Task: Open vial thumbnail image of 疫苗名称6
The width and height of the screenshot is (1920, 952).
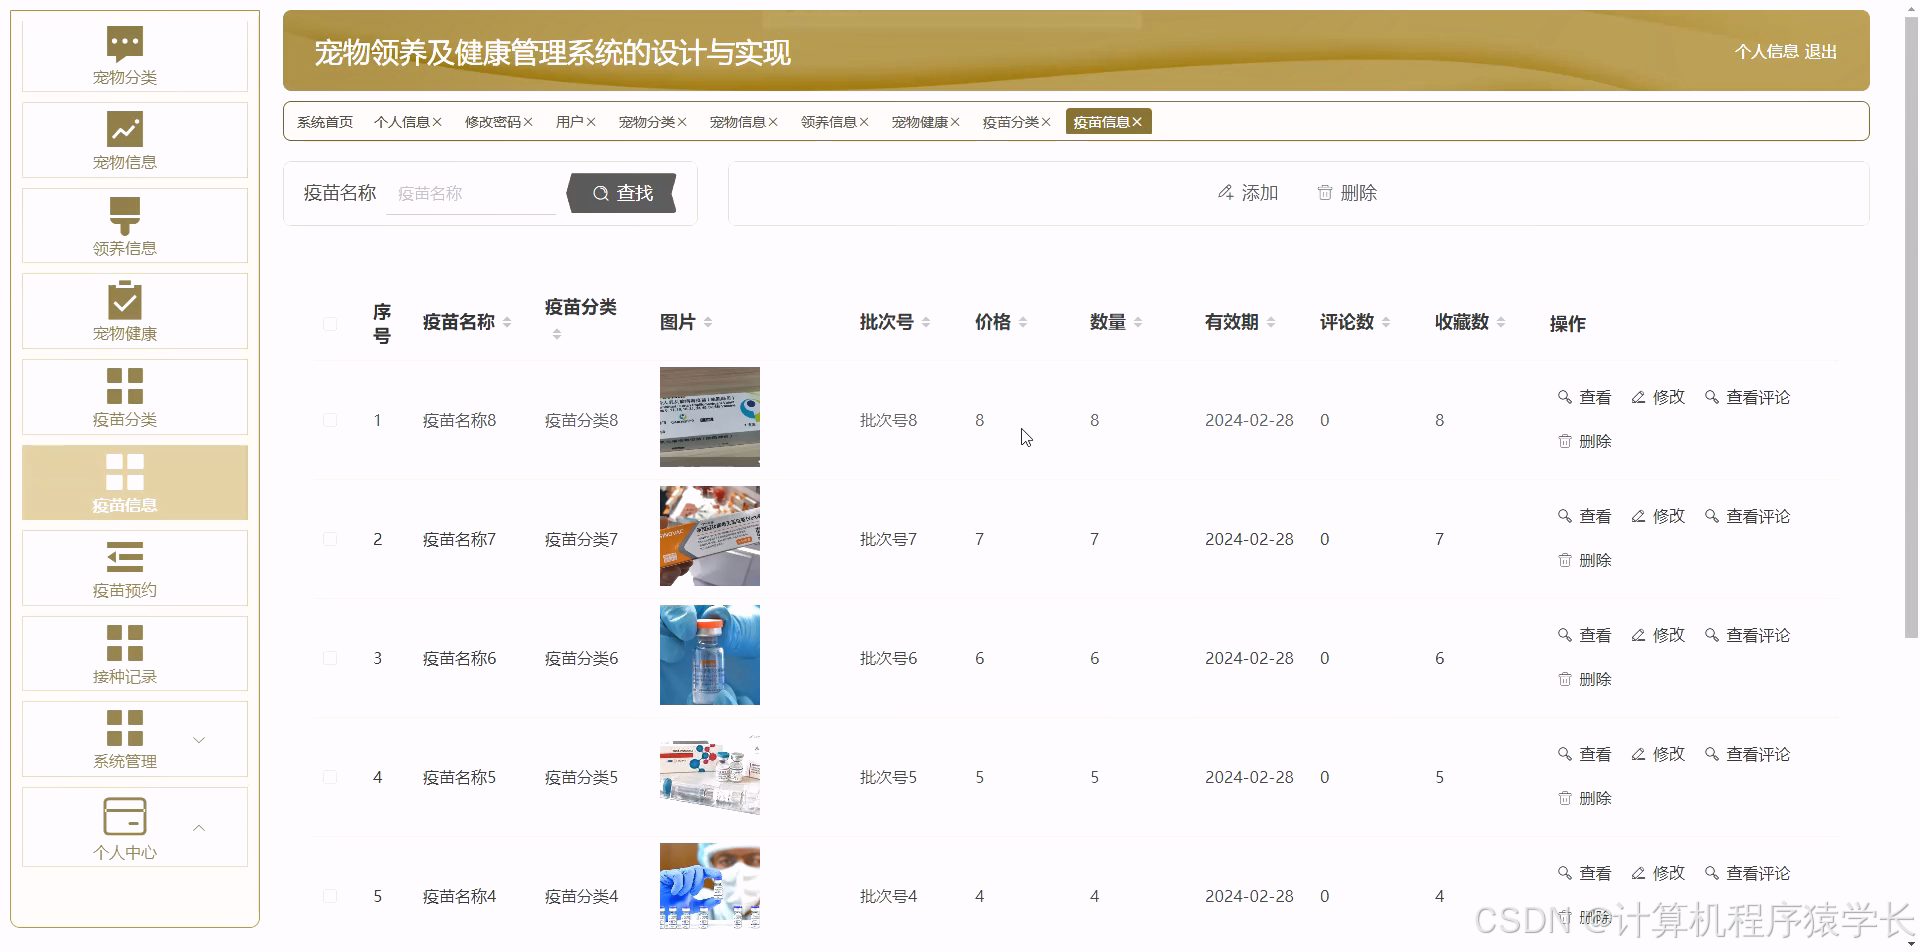Action: click(710, 655)
